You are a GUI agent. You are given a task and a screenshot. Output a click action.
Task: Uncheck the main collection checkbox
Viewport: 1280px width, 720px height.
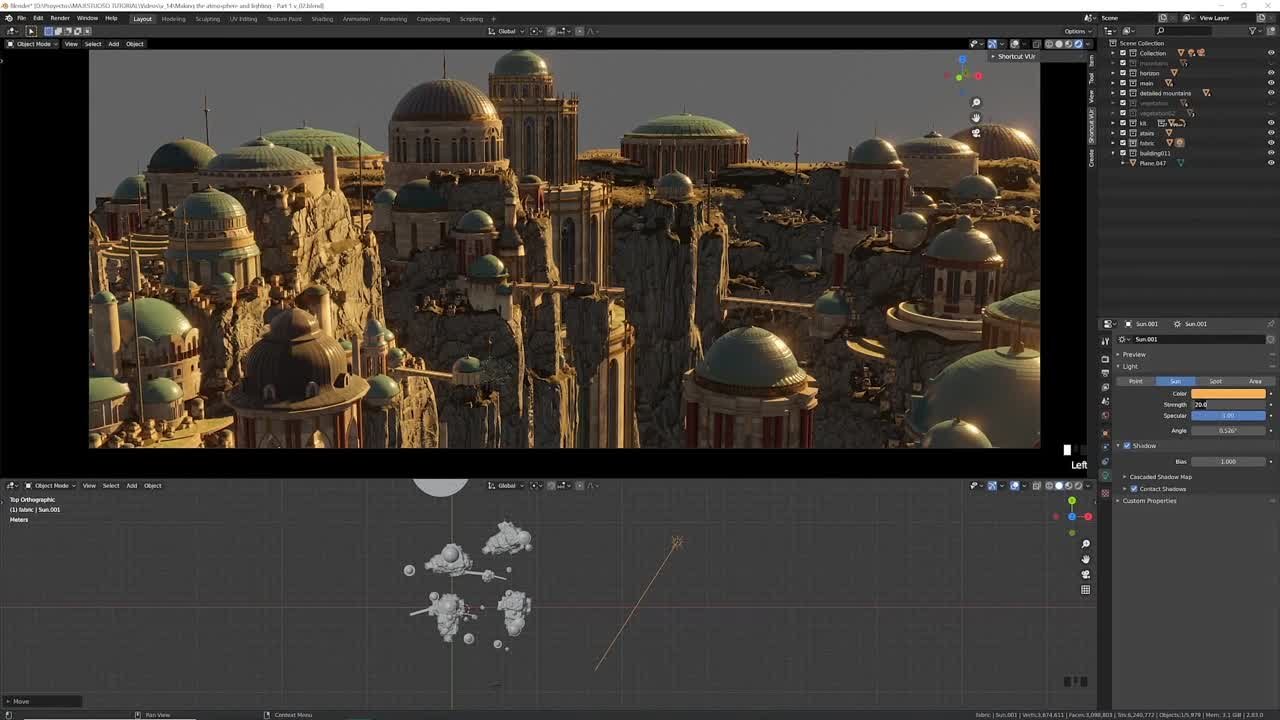point(1123,83)
